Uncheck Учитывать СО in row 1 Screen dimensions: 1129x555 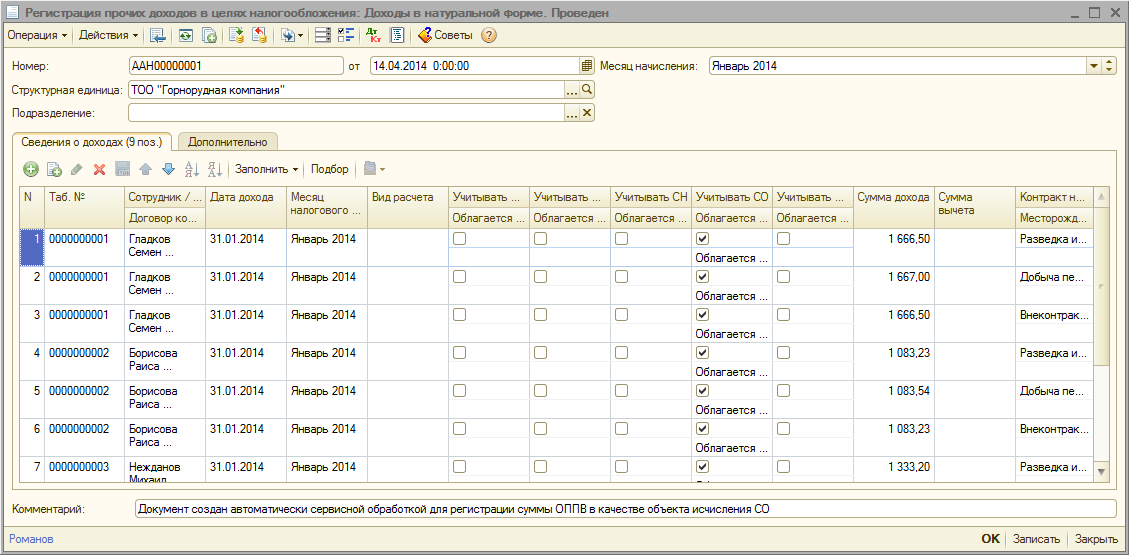click(x=702, y=239)
